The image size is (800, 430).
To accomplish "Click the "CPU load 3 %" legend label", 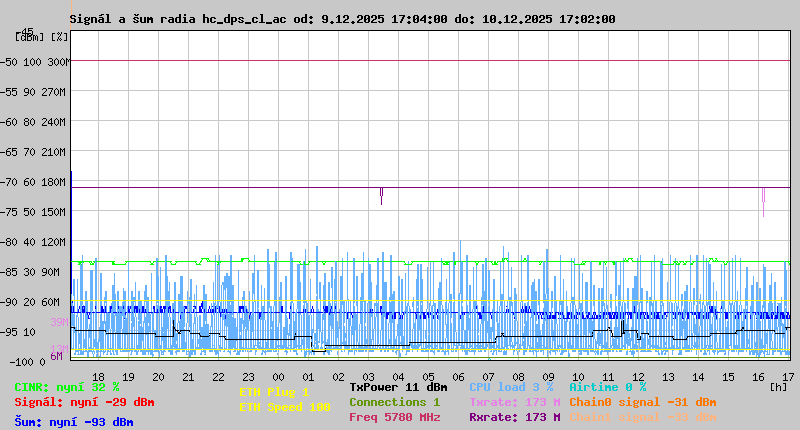I will click(x=511, y=387).
